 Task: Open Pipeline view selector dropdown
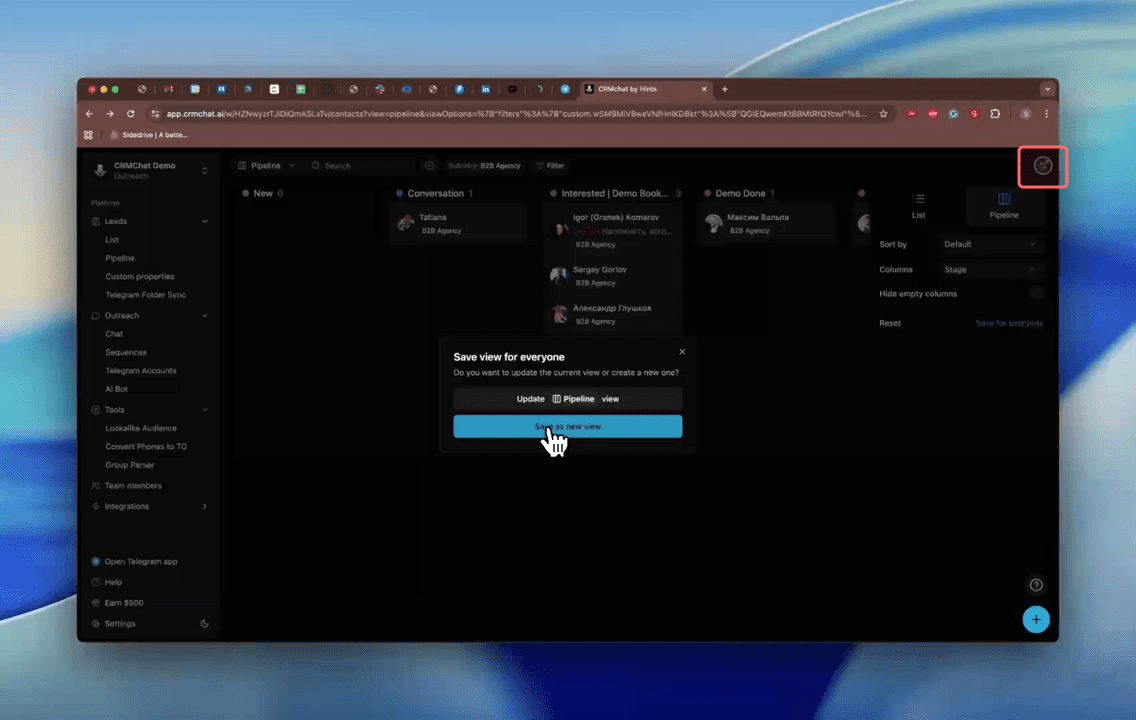pos(266,166)
